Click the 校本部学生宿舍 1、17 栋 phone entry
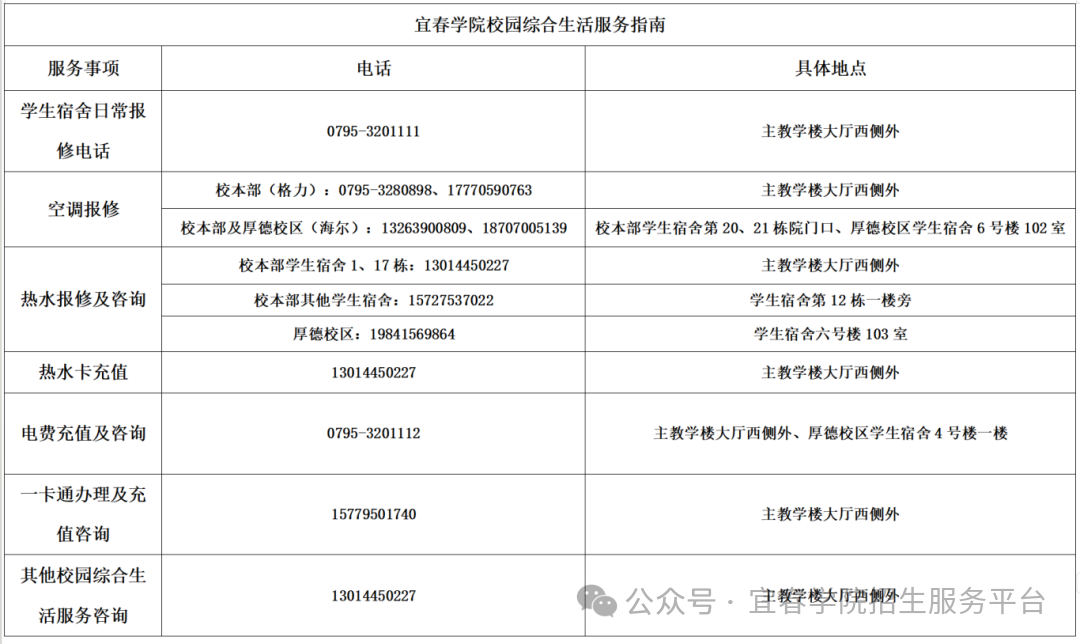 pyautogui.click(x=373, y=266)
